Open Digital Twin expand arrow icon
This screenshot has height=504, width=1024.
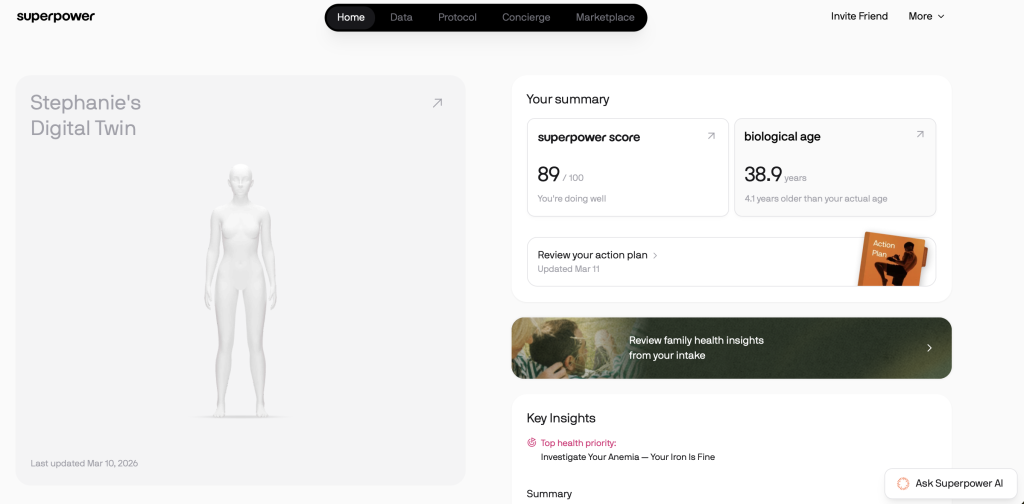[438, 102]
